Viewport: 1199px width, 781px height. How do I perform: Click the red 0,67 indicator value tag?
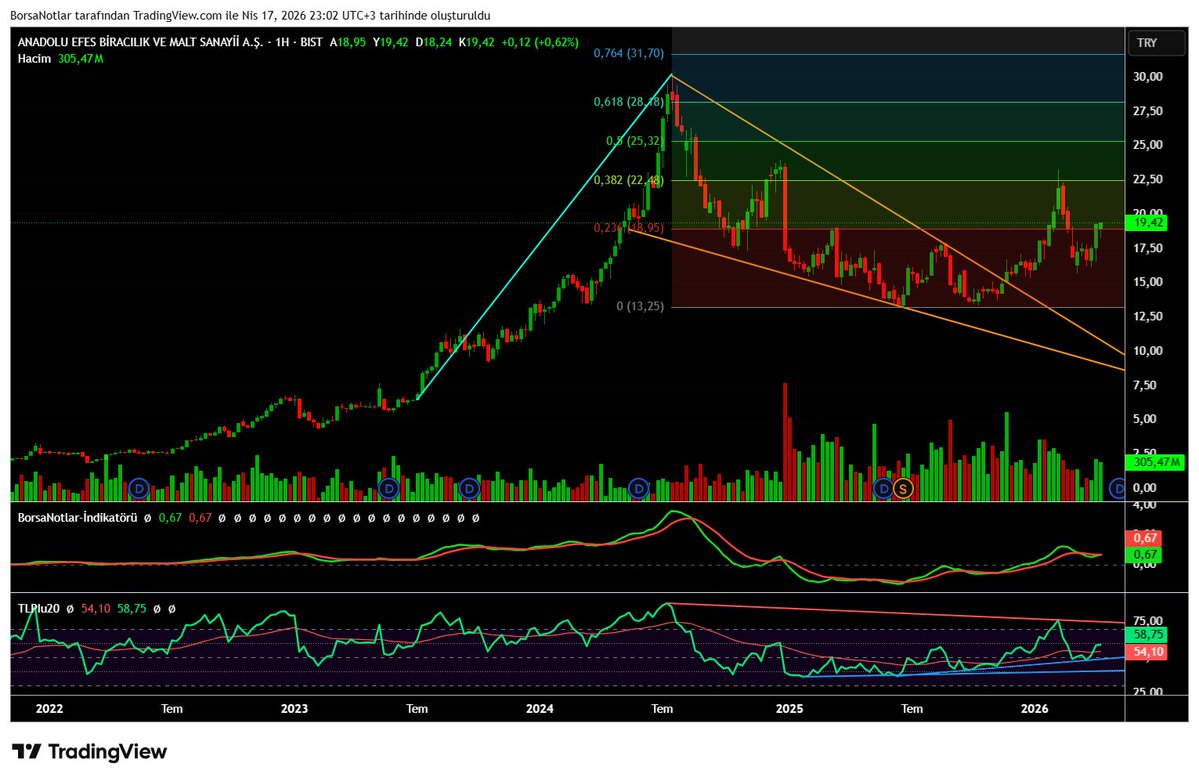point(1145,538)
